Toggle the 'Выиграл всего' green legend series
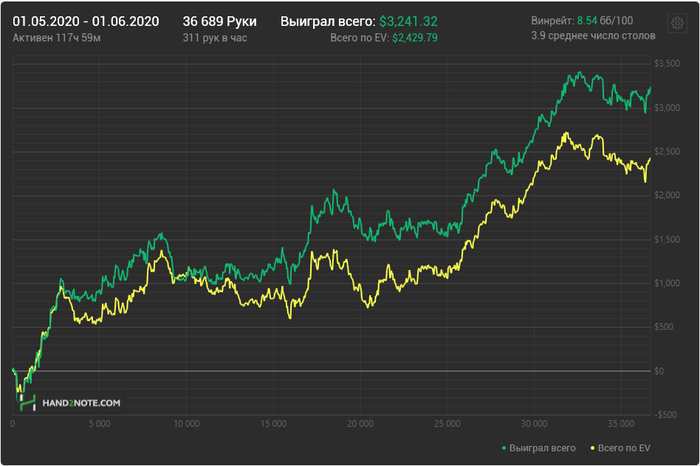 coord(539,448)
